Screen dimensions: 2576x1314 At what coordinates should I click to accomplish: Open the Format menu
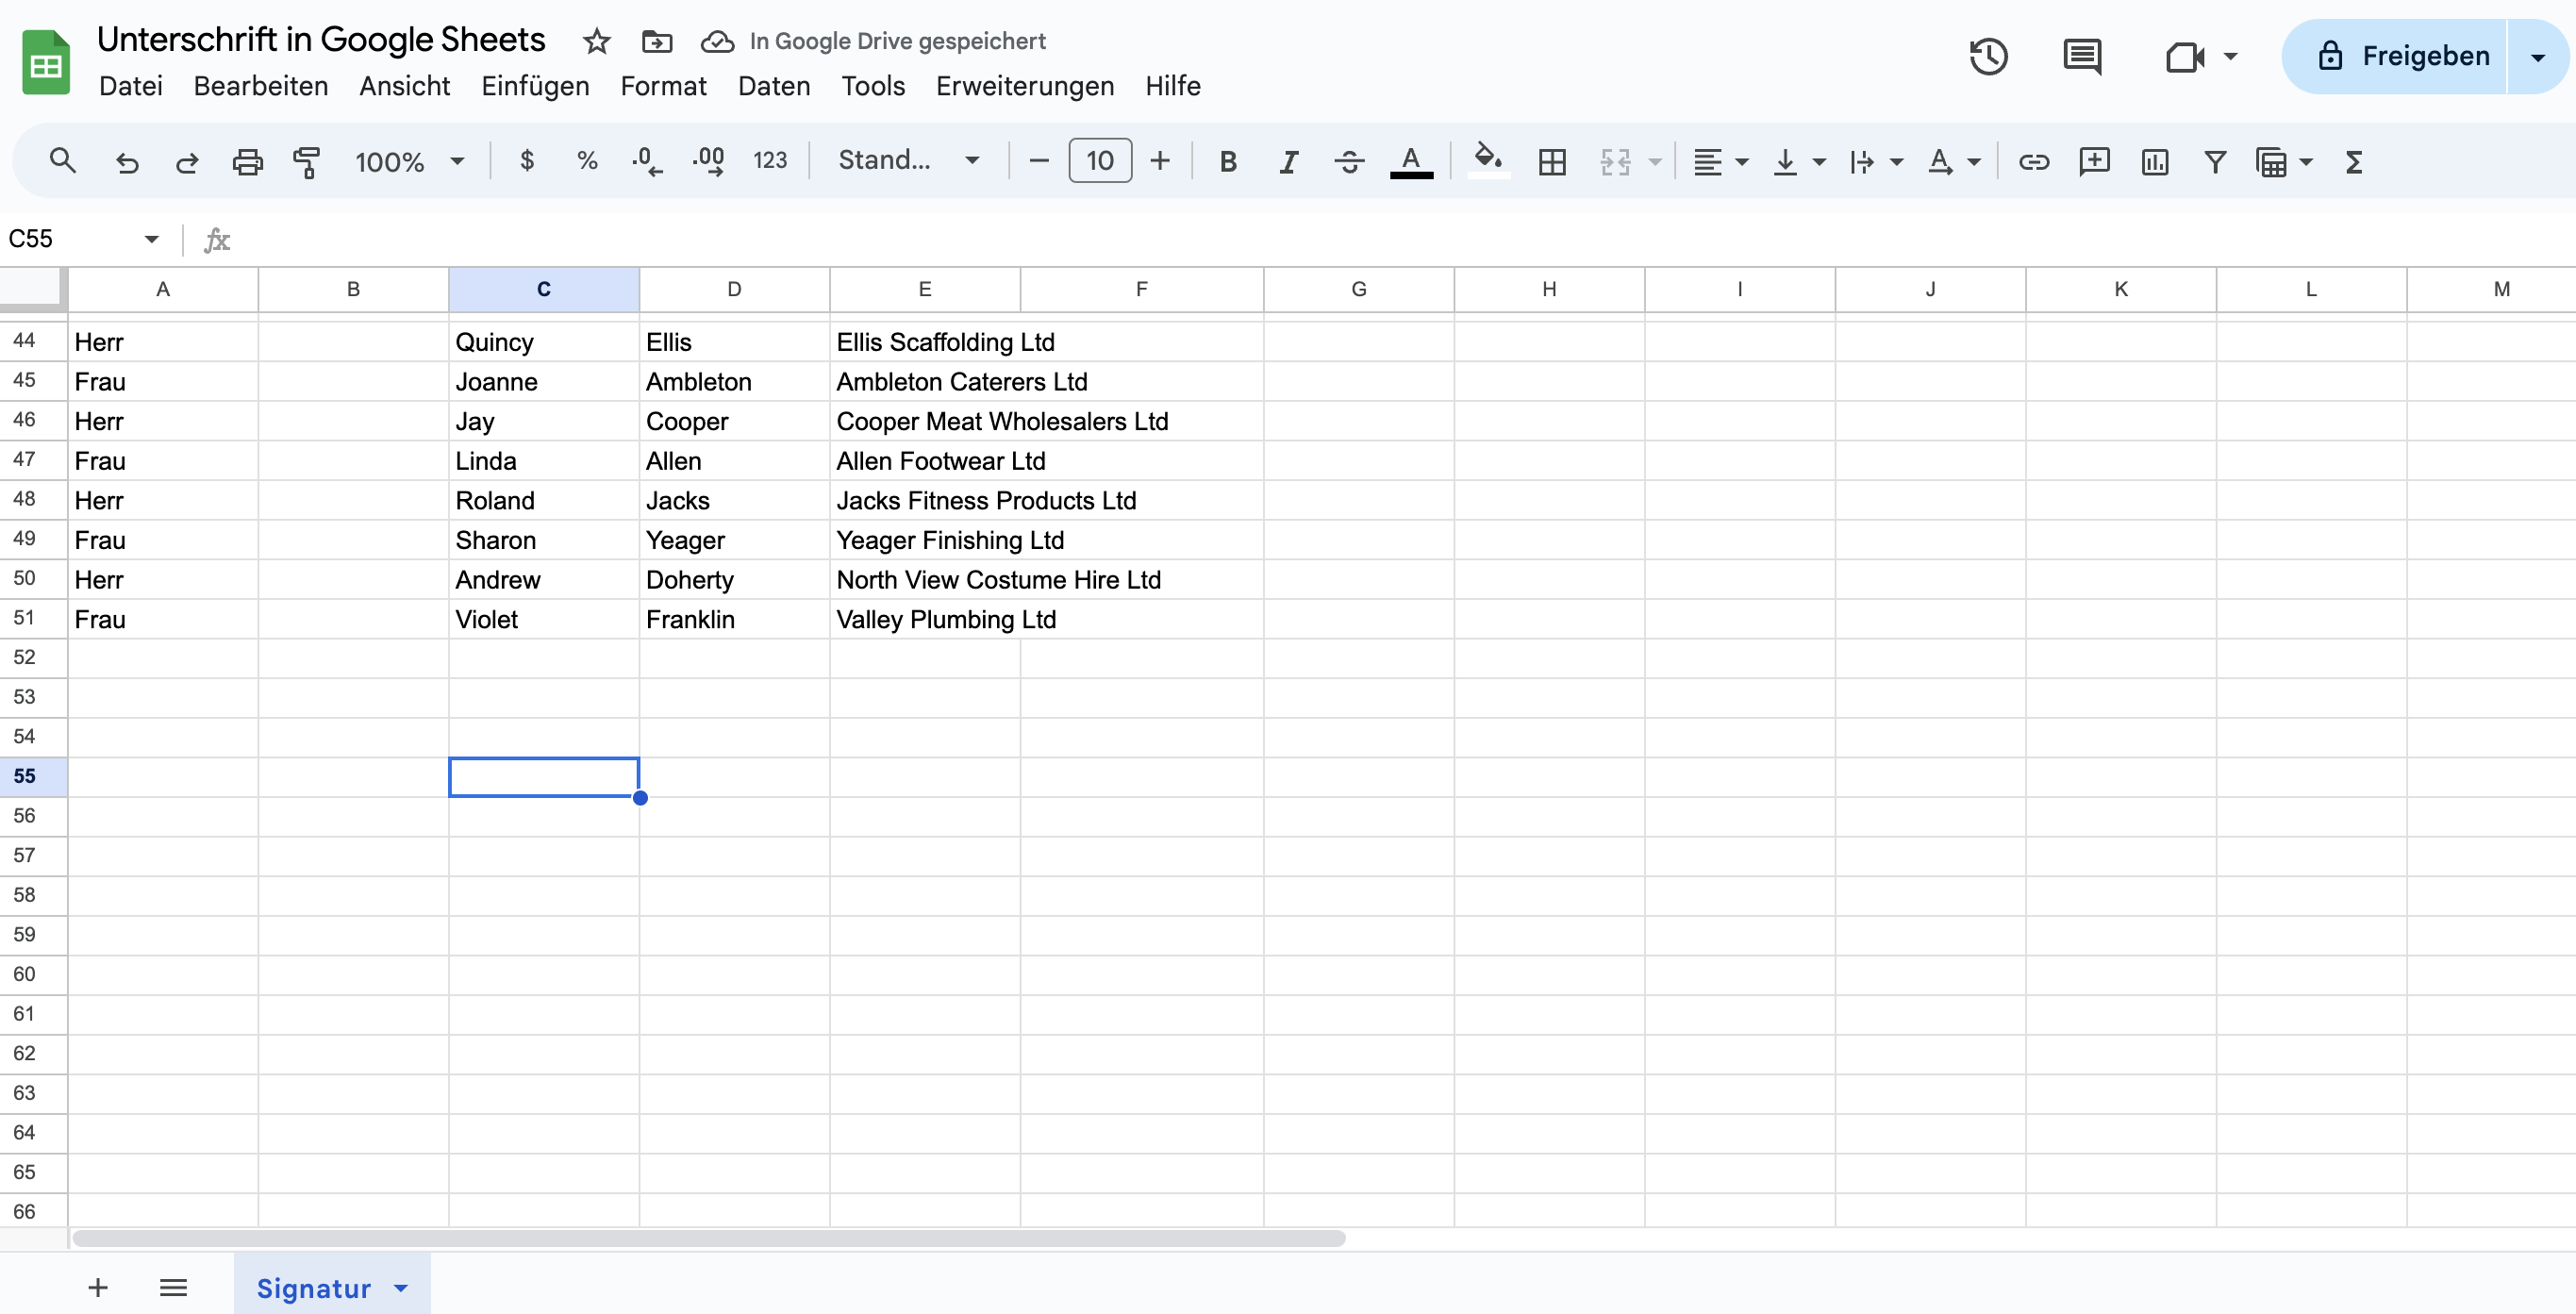pos(663,86)
